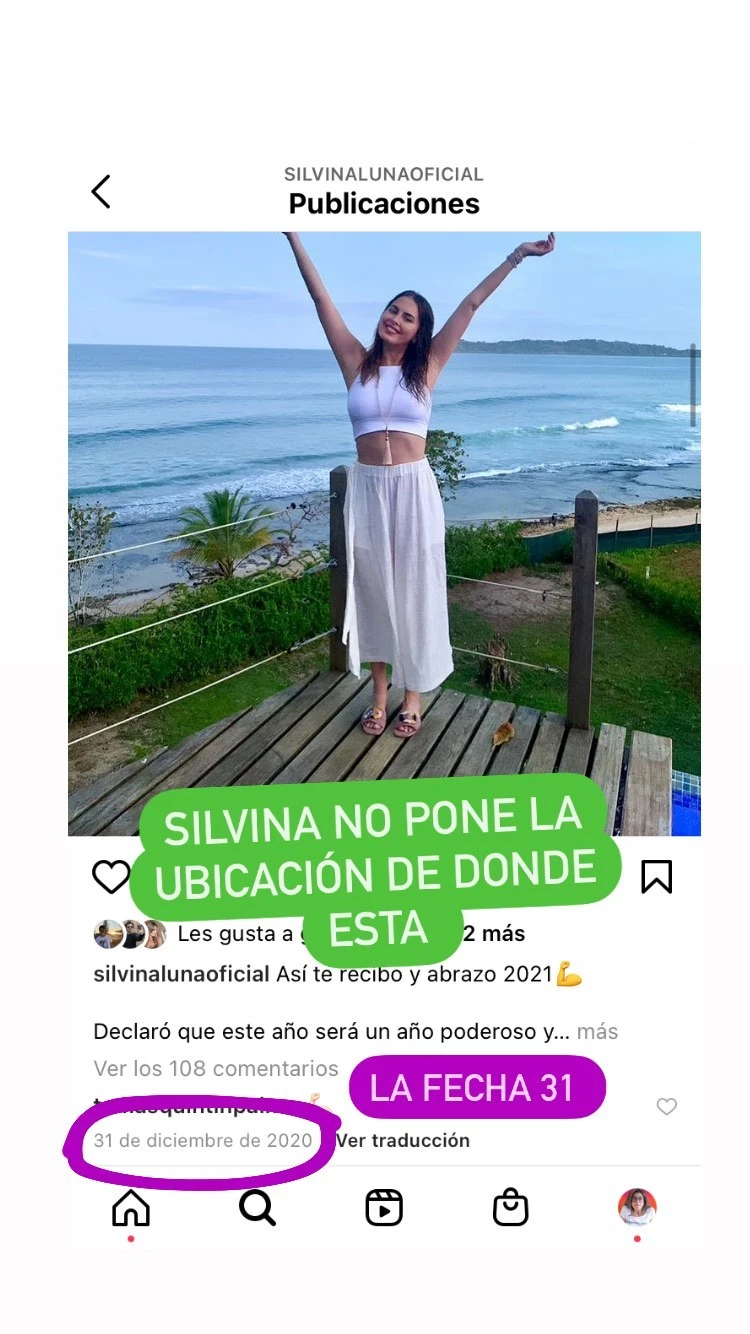750x1334 pixels.
Task: Tap the back arrow beside Publicaciones
Action: pos(101,191)
